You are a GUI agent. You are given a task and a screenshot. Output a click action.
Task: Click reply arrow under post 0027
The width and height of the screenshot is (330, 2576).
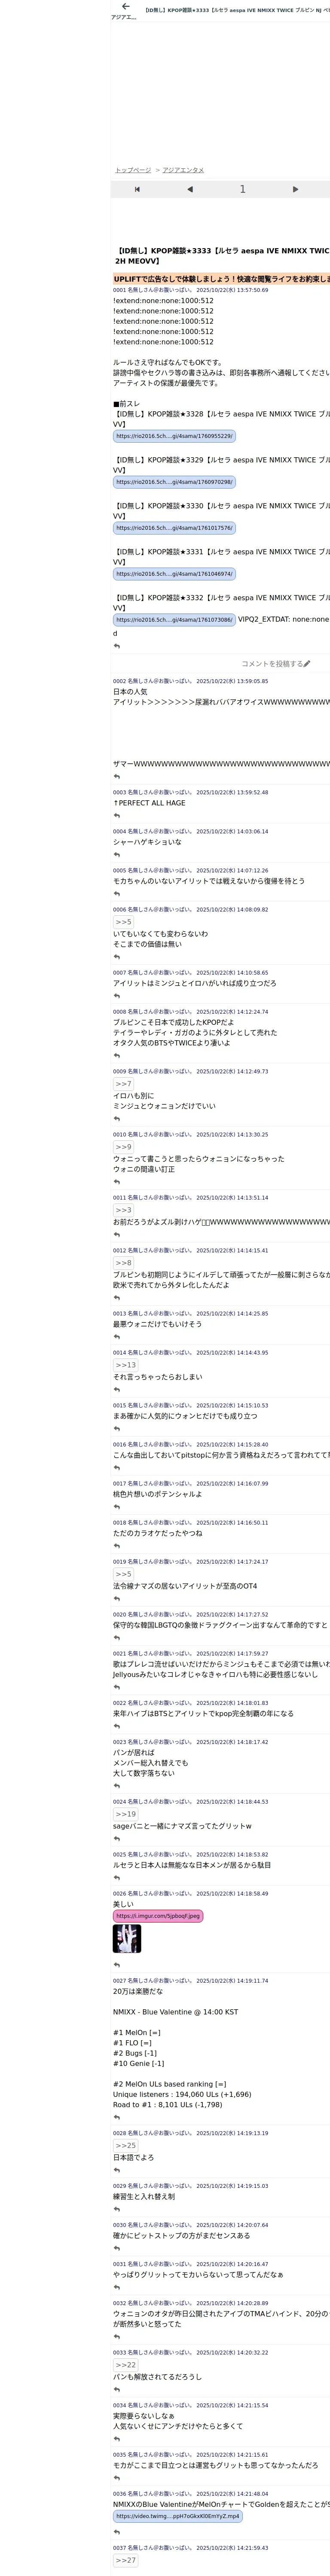117,2117
